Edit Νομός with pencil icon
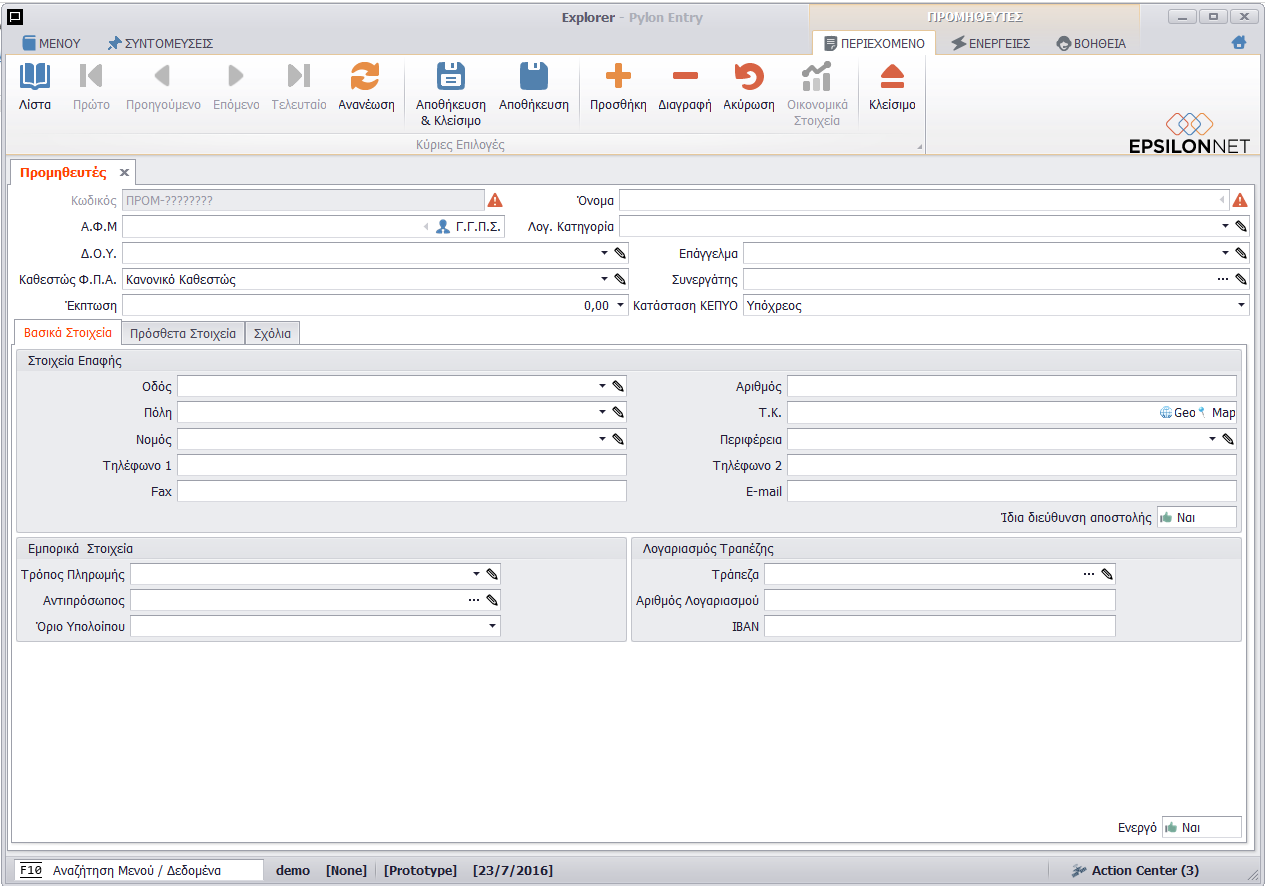 (618, 438)
